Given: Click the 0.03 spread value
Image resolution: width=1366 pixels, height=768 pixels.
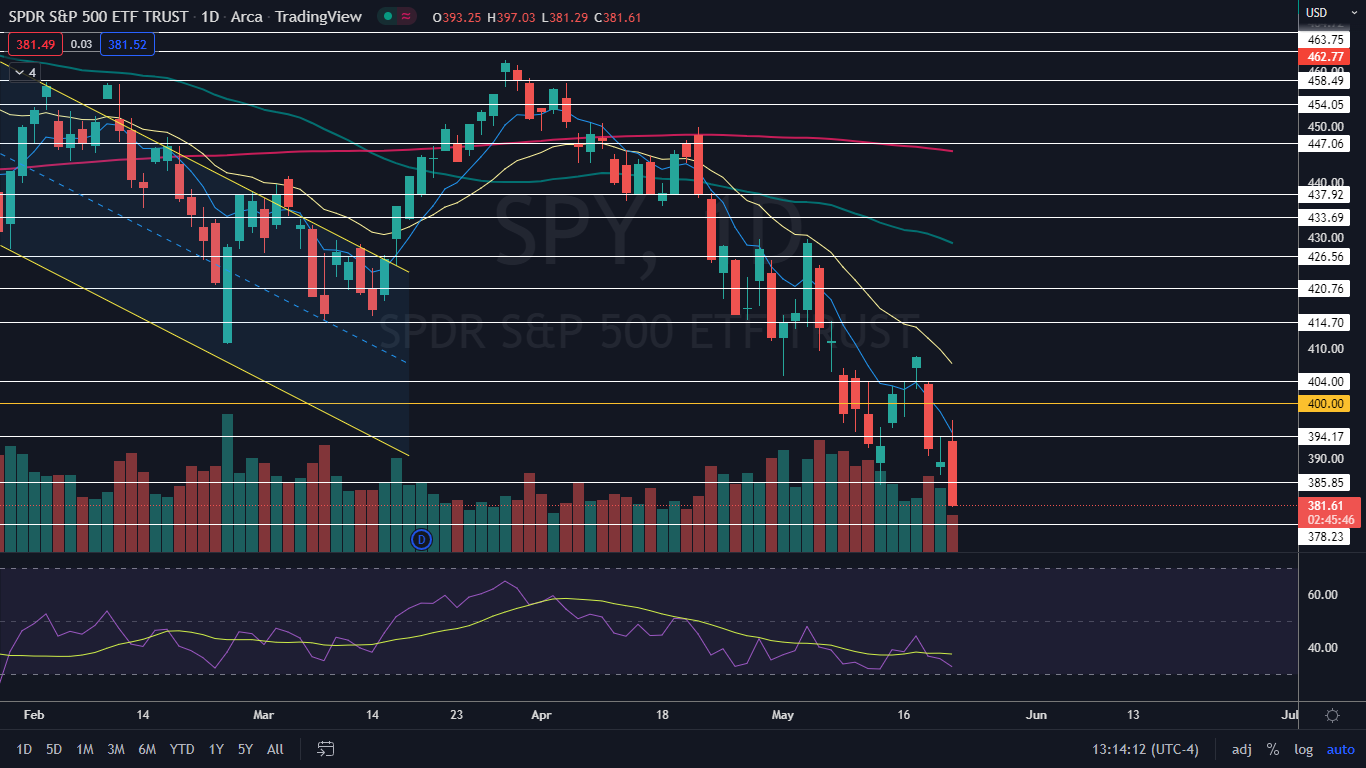Looking at the screenshot, I should (82, 43).
